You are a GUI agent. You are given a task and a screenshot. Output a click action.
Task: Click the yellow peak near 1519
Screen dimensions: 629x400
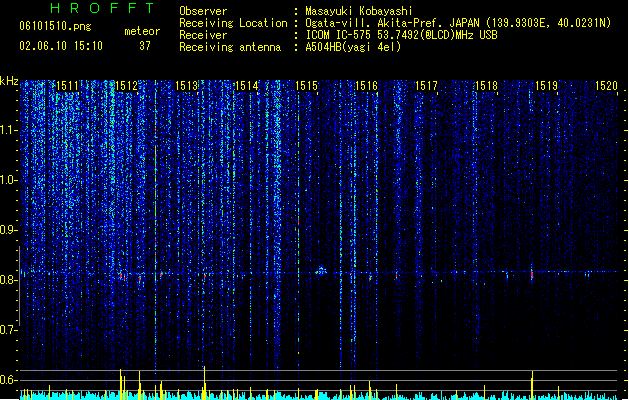[532, 385]
